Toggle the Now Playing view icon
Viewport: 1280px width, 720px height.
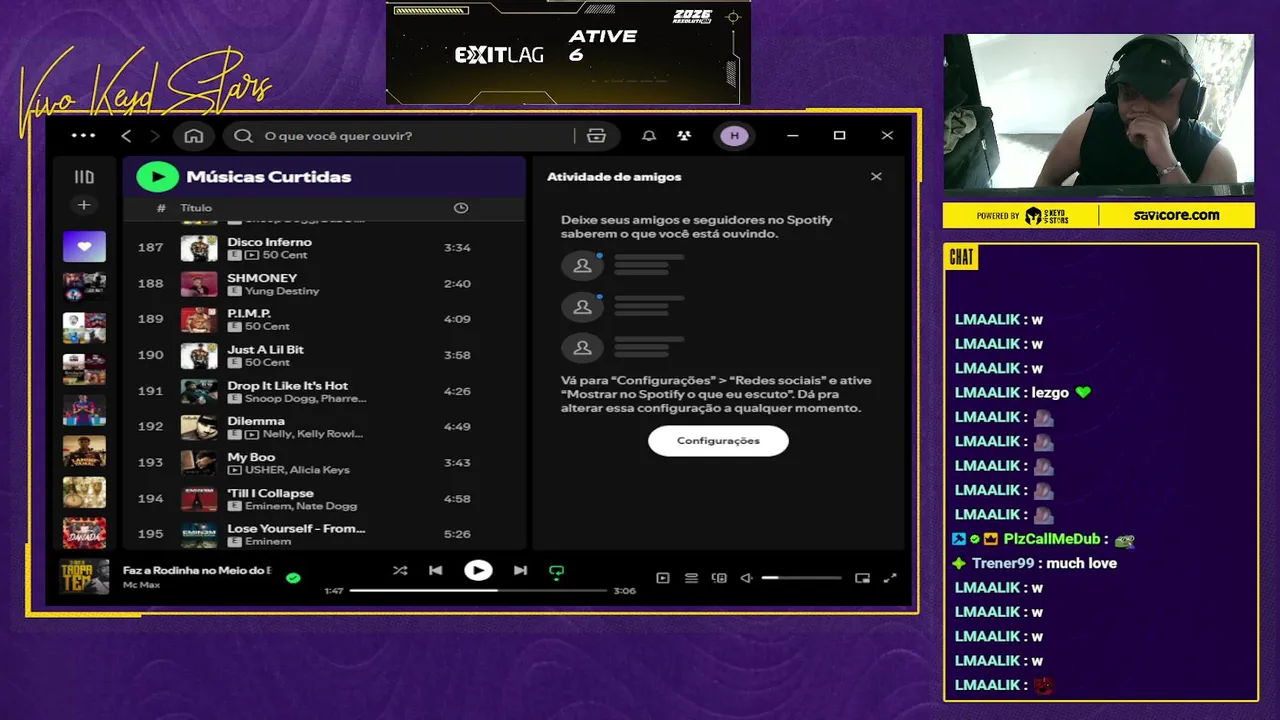tap(662, 578)
